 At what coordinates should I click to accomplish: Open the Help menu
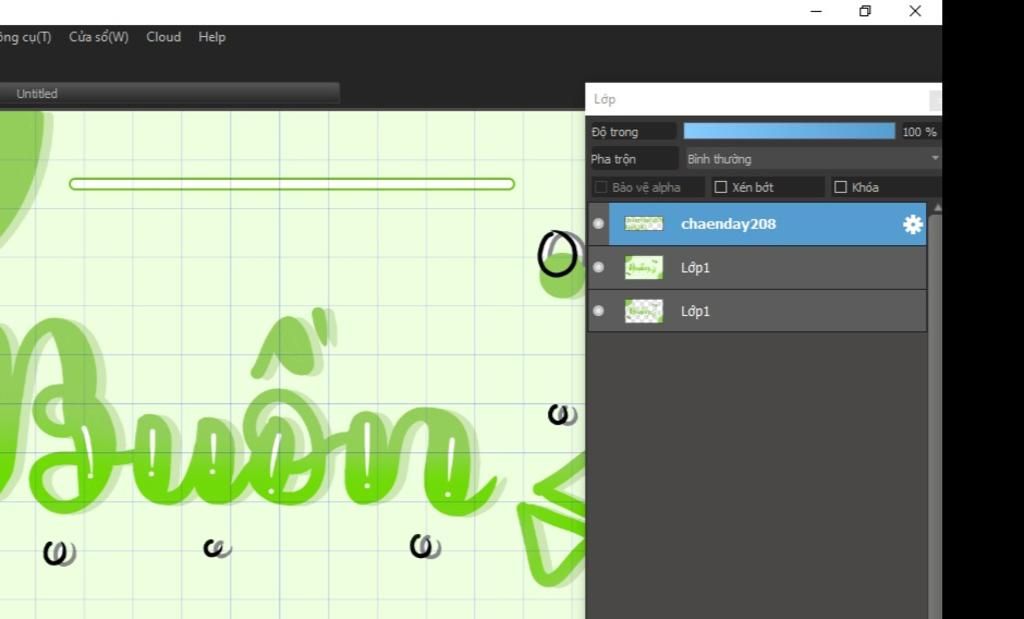pos(212,37)
